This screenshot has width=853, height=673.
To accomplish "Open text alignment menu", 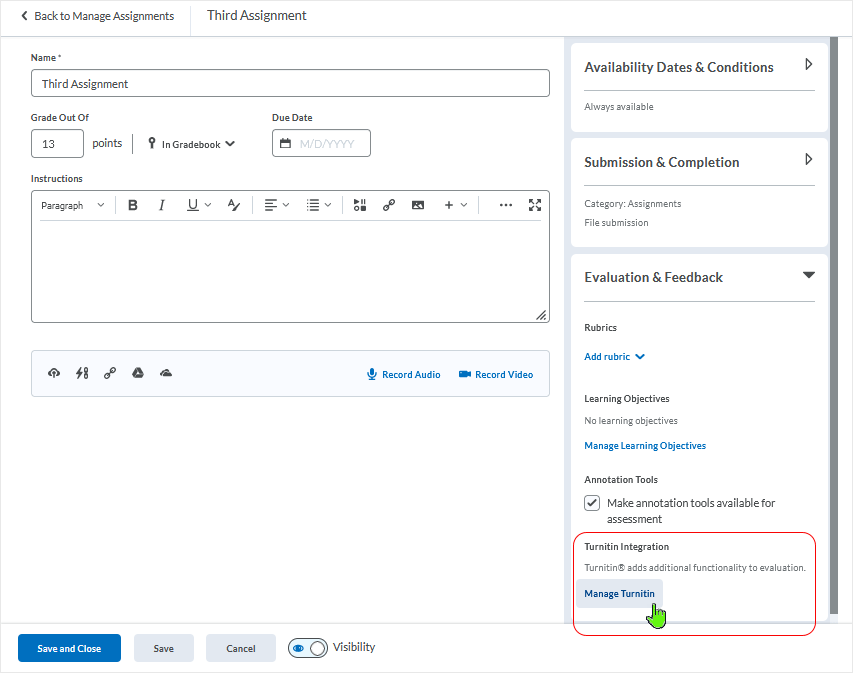I will (277, 205).
